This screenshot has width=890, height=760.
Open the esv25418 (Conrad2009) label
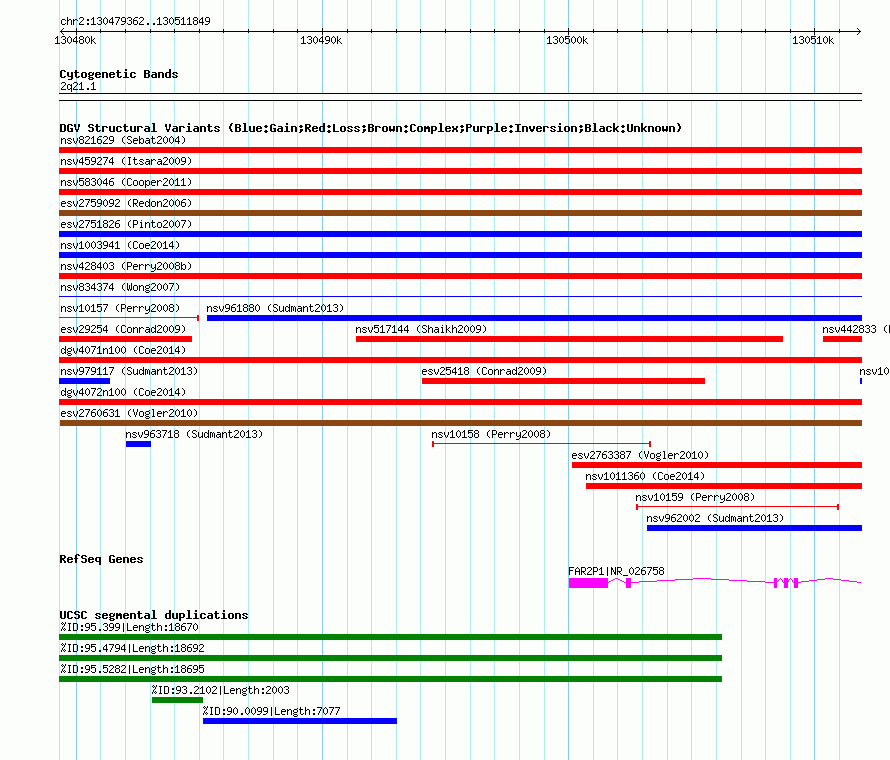[484, 371]
